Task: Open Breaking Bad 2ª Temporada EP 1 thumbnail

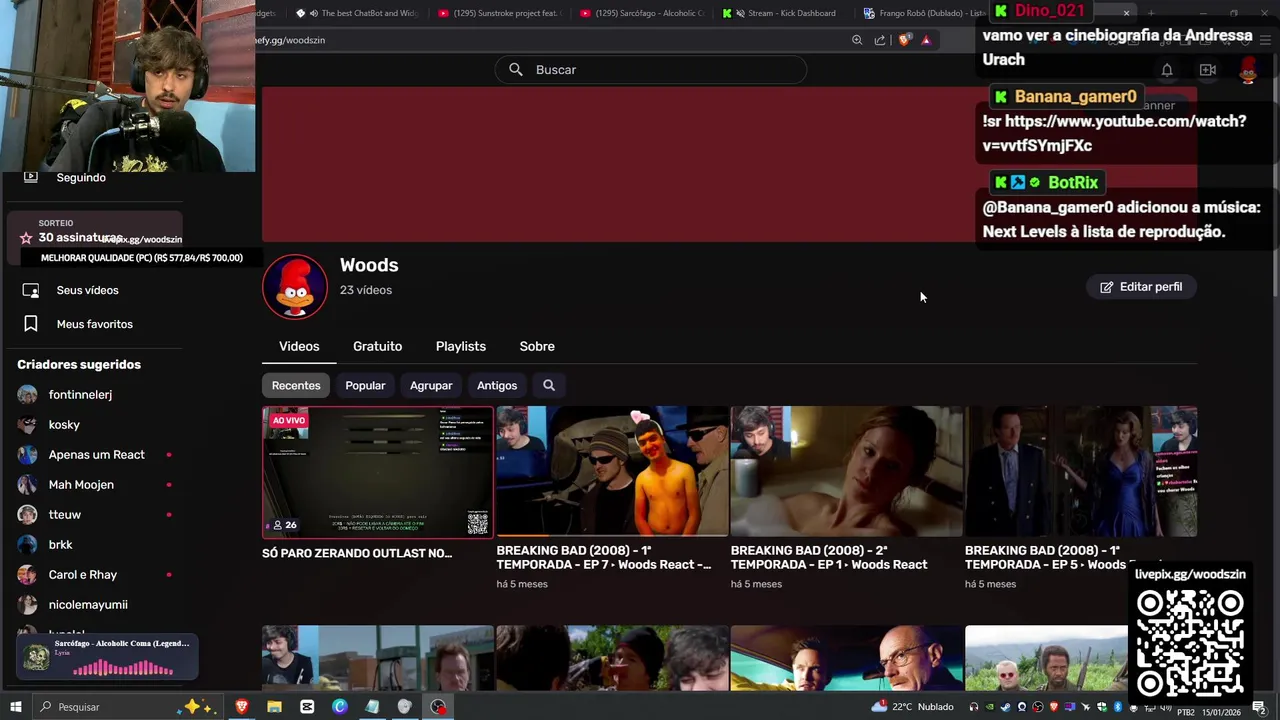Action: [846, 471]
